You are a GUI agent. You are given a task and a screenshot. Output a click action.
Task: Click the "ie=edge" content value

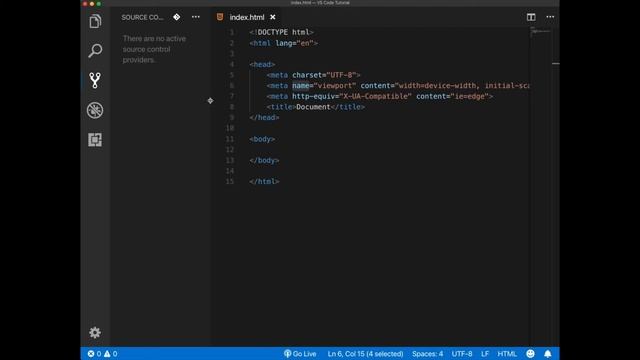[x=469, y=96]
